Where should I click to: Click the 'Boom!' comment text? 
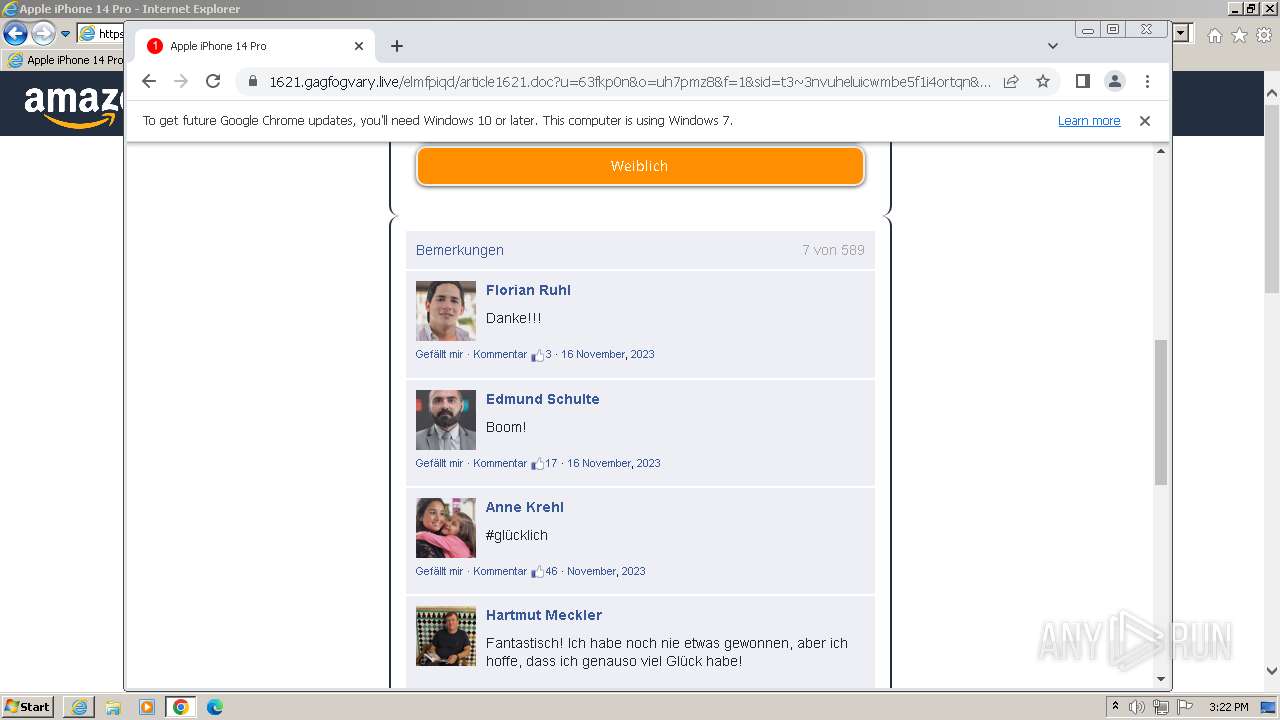[x=506, y=427]
